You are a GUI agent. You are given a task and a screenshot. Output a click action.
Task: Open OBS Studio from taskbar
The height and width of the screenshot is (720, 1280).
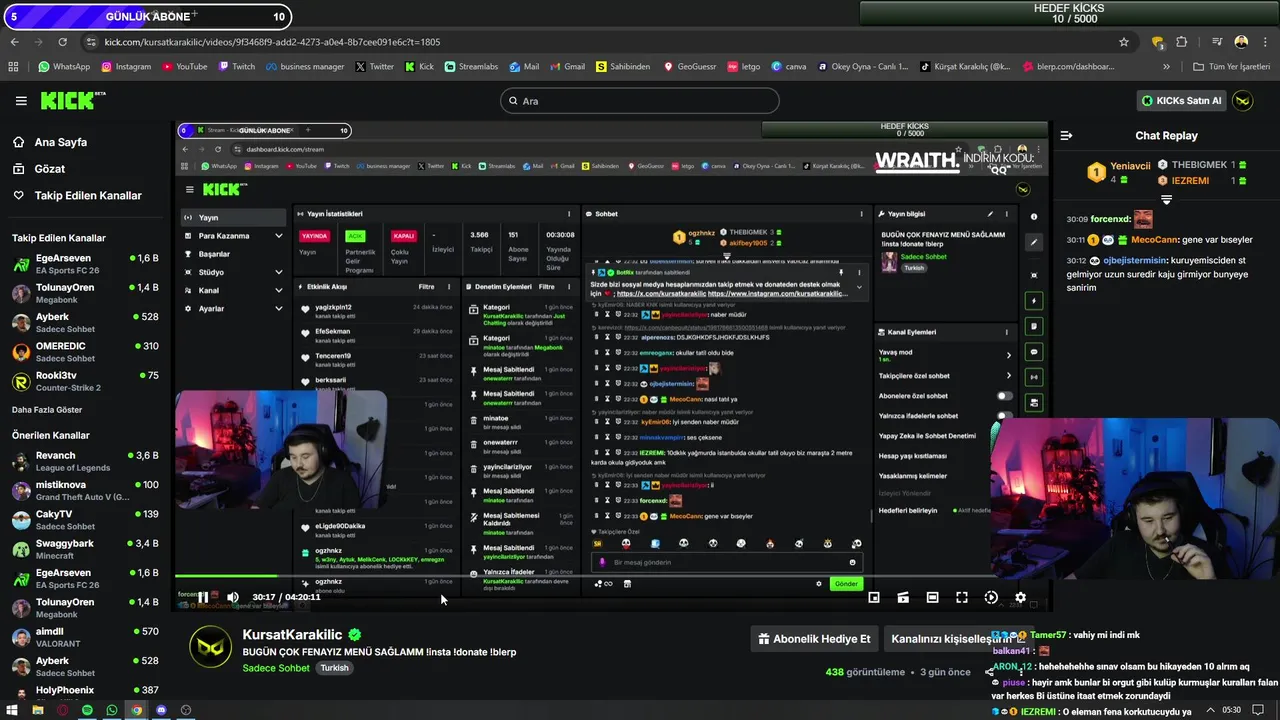tap(186, 710)
